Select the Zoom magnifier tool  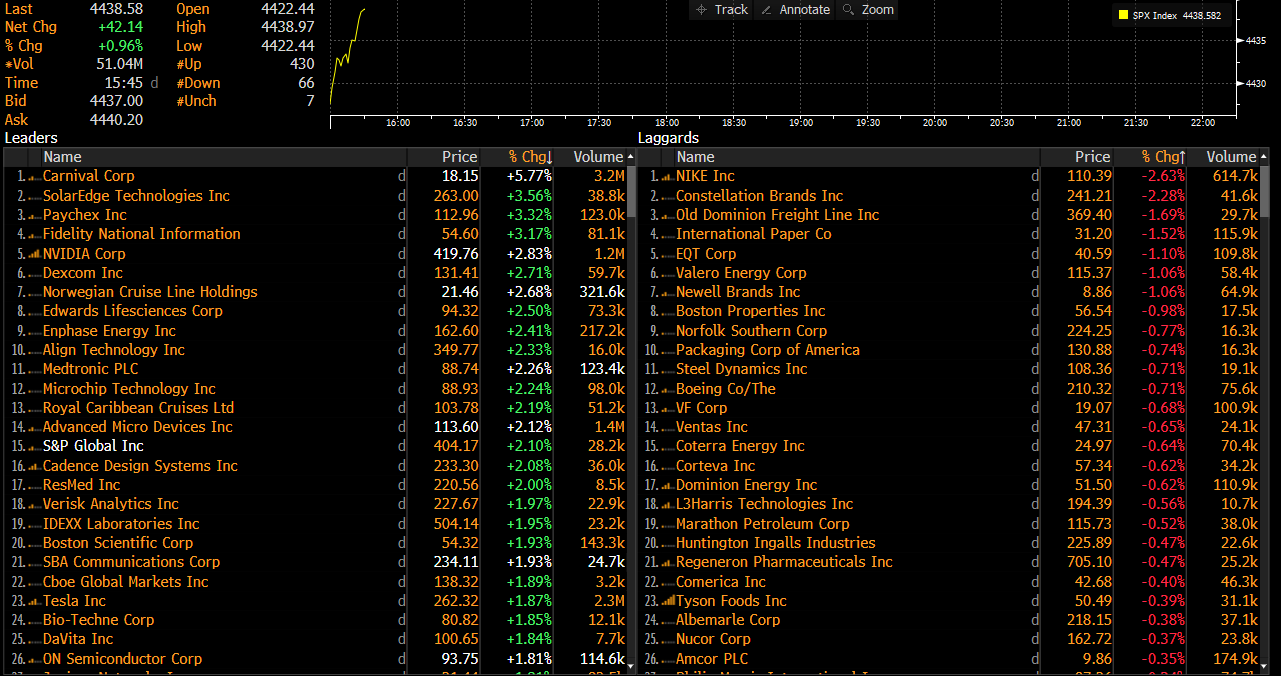849,10
